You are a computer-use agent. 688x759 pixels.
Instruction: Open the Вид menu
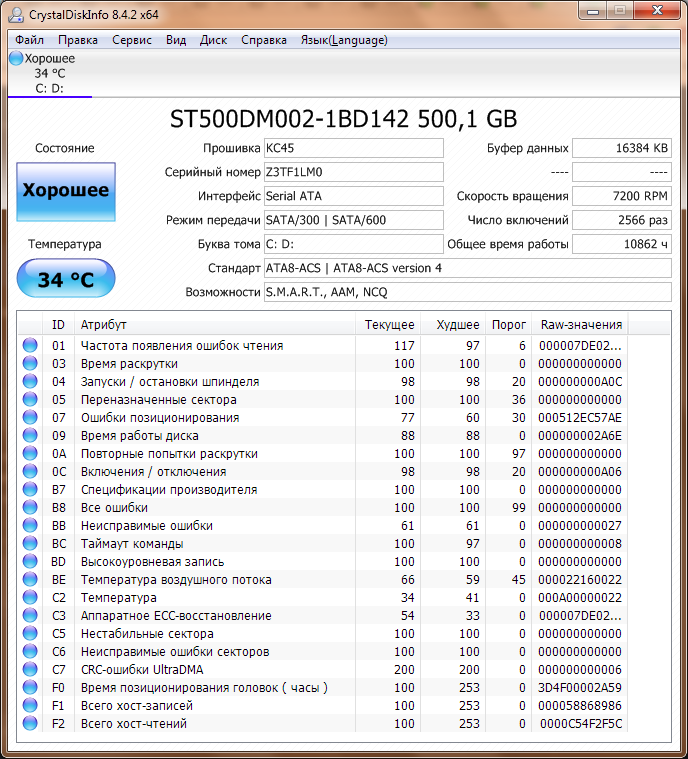coord(176,40)
